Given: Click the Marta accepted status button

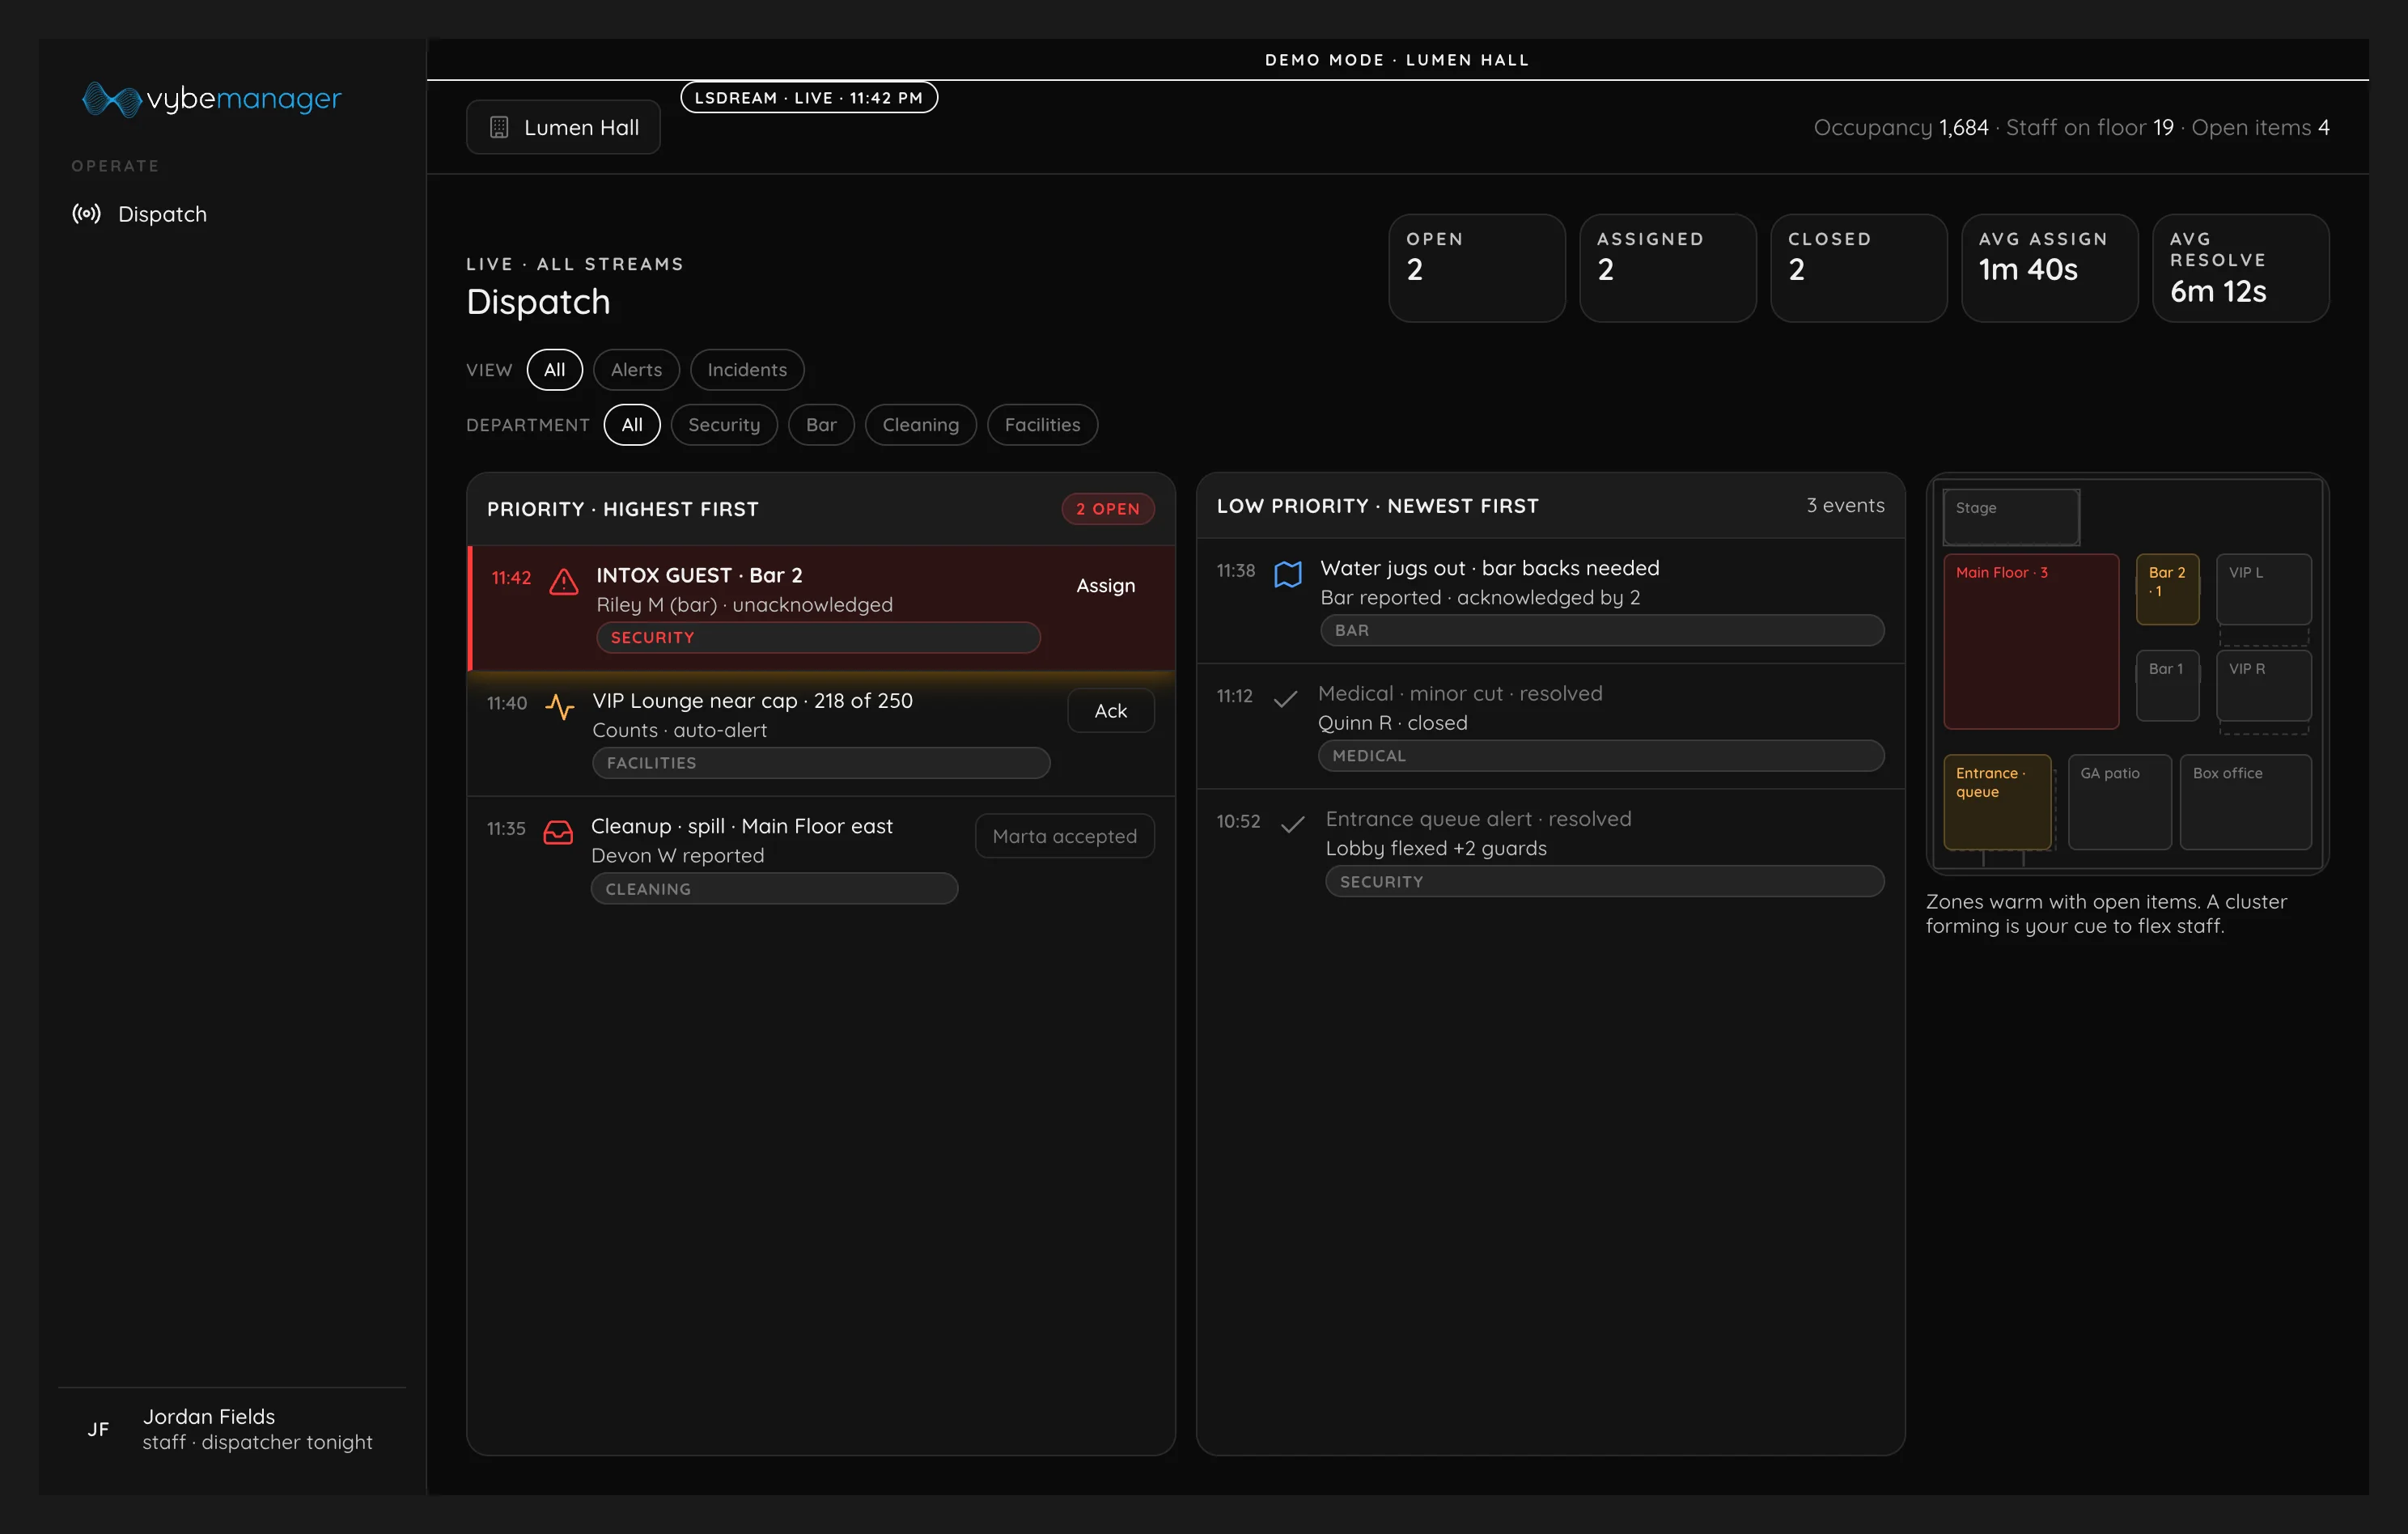Looking at the screenshot, I should point(1064,836).
